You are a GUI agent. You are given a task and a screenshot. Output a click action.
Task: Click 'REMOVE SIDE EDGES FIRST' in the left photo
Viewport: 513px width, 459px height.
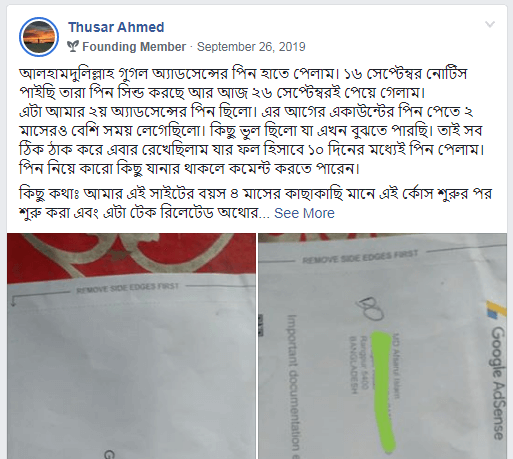(x=127, y=288)
